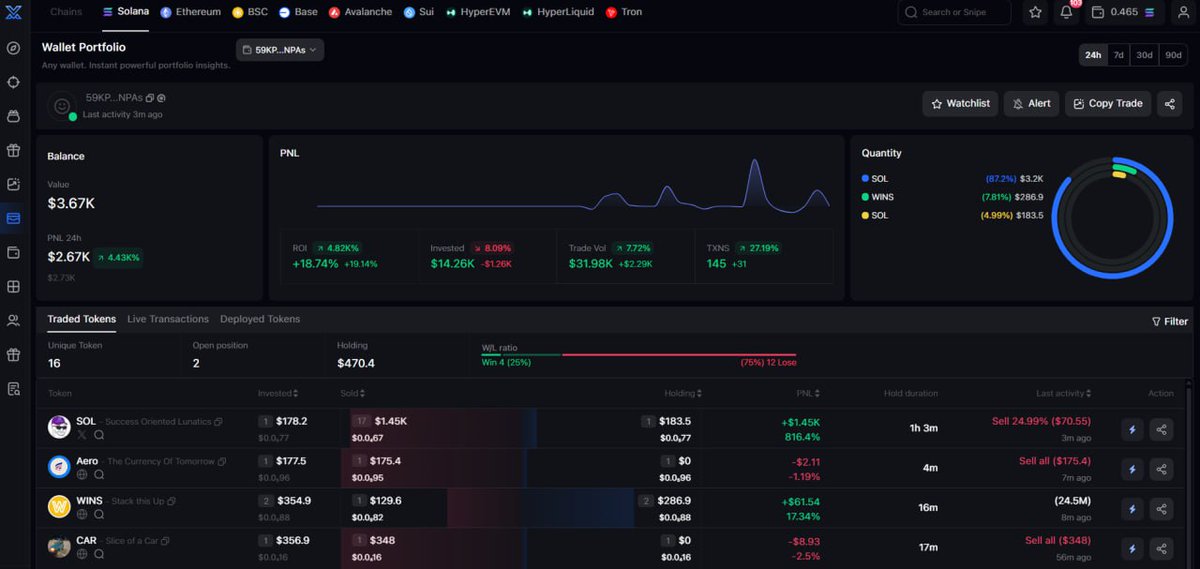Click the W/L ratio win-lose bar
This screenshot has height=569, width=1200.
pos(638,355)
